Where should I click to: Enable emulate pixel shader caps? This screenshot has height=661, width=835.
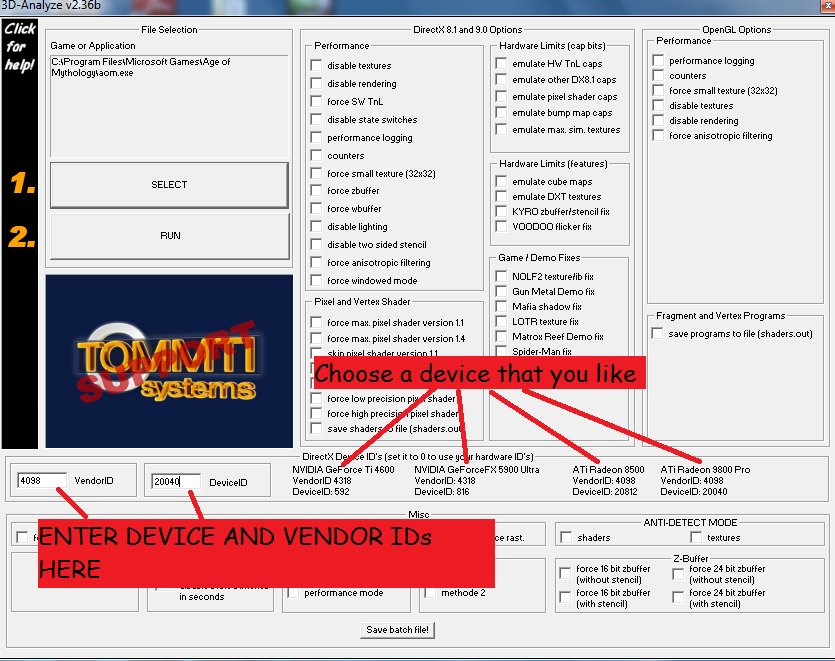(x=501, y=96)
